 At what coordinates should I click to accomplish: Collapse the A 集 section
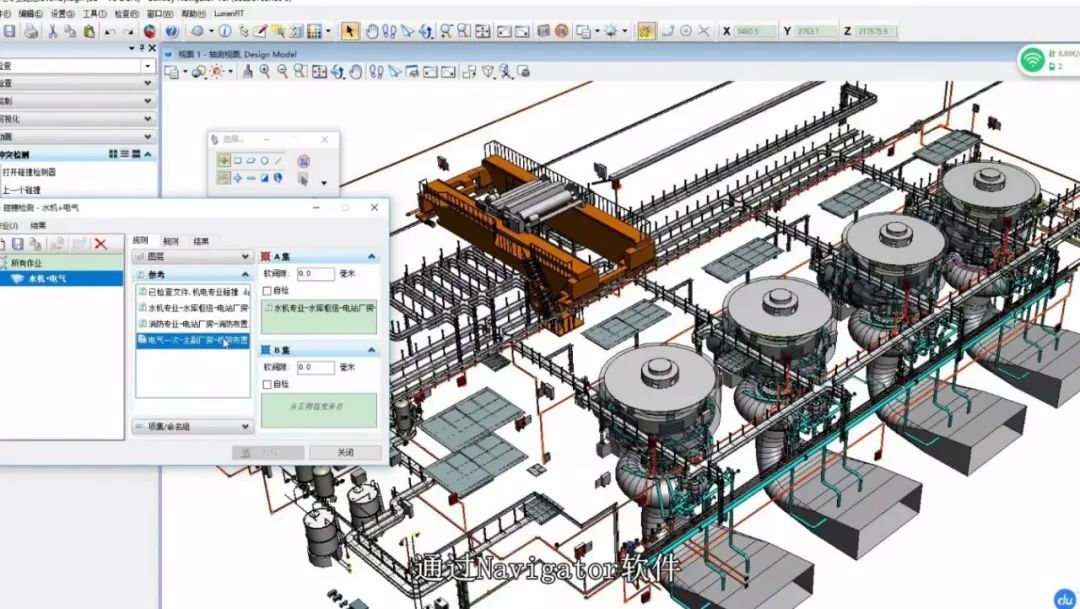(372, 255)
